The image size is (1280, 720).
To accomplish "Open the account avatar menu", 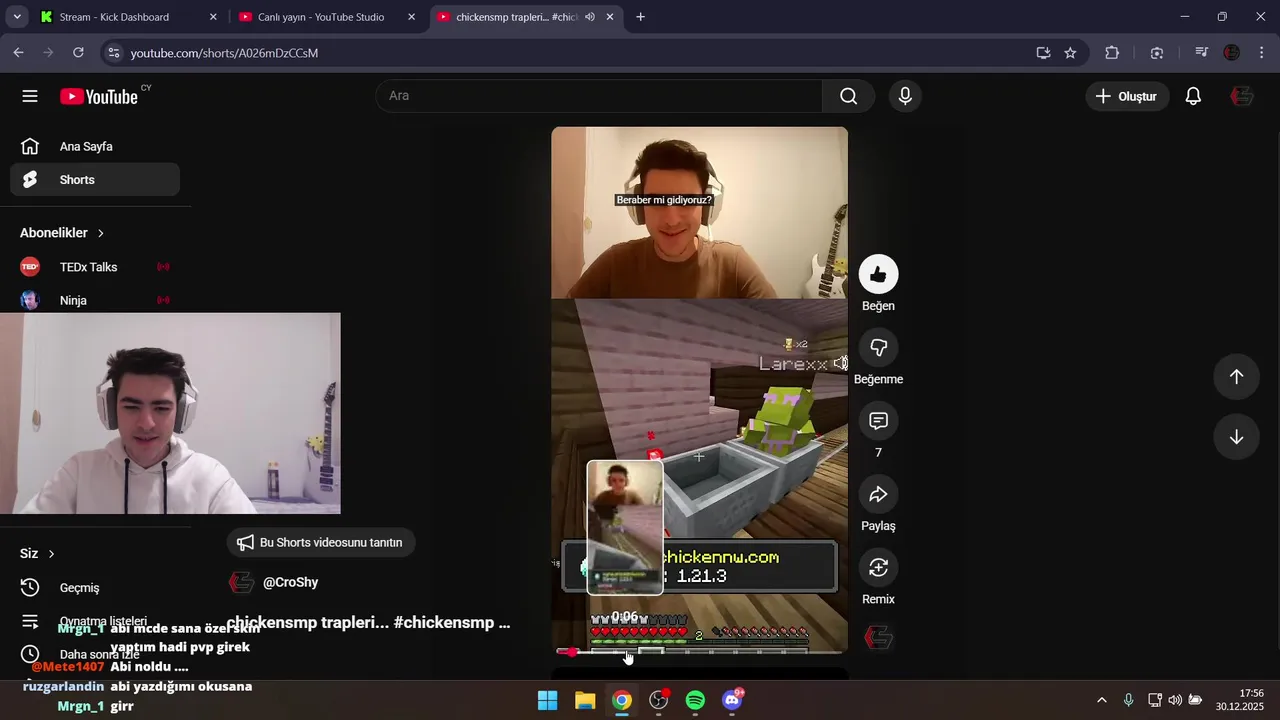I will 1242,96.
